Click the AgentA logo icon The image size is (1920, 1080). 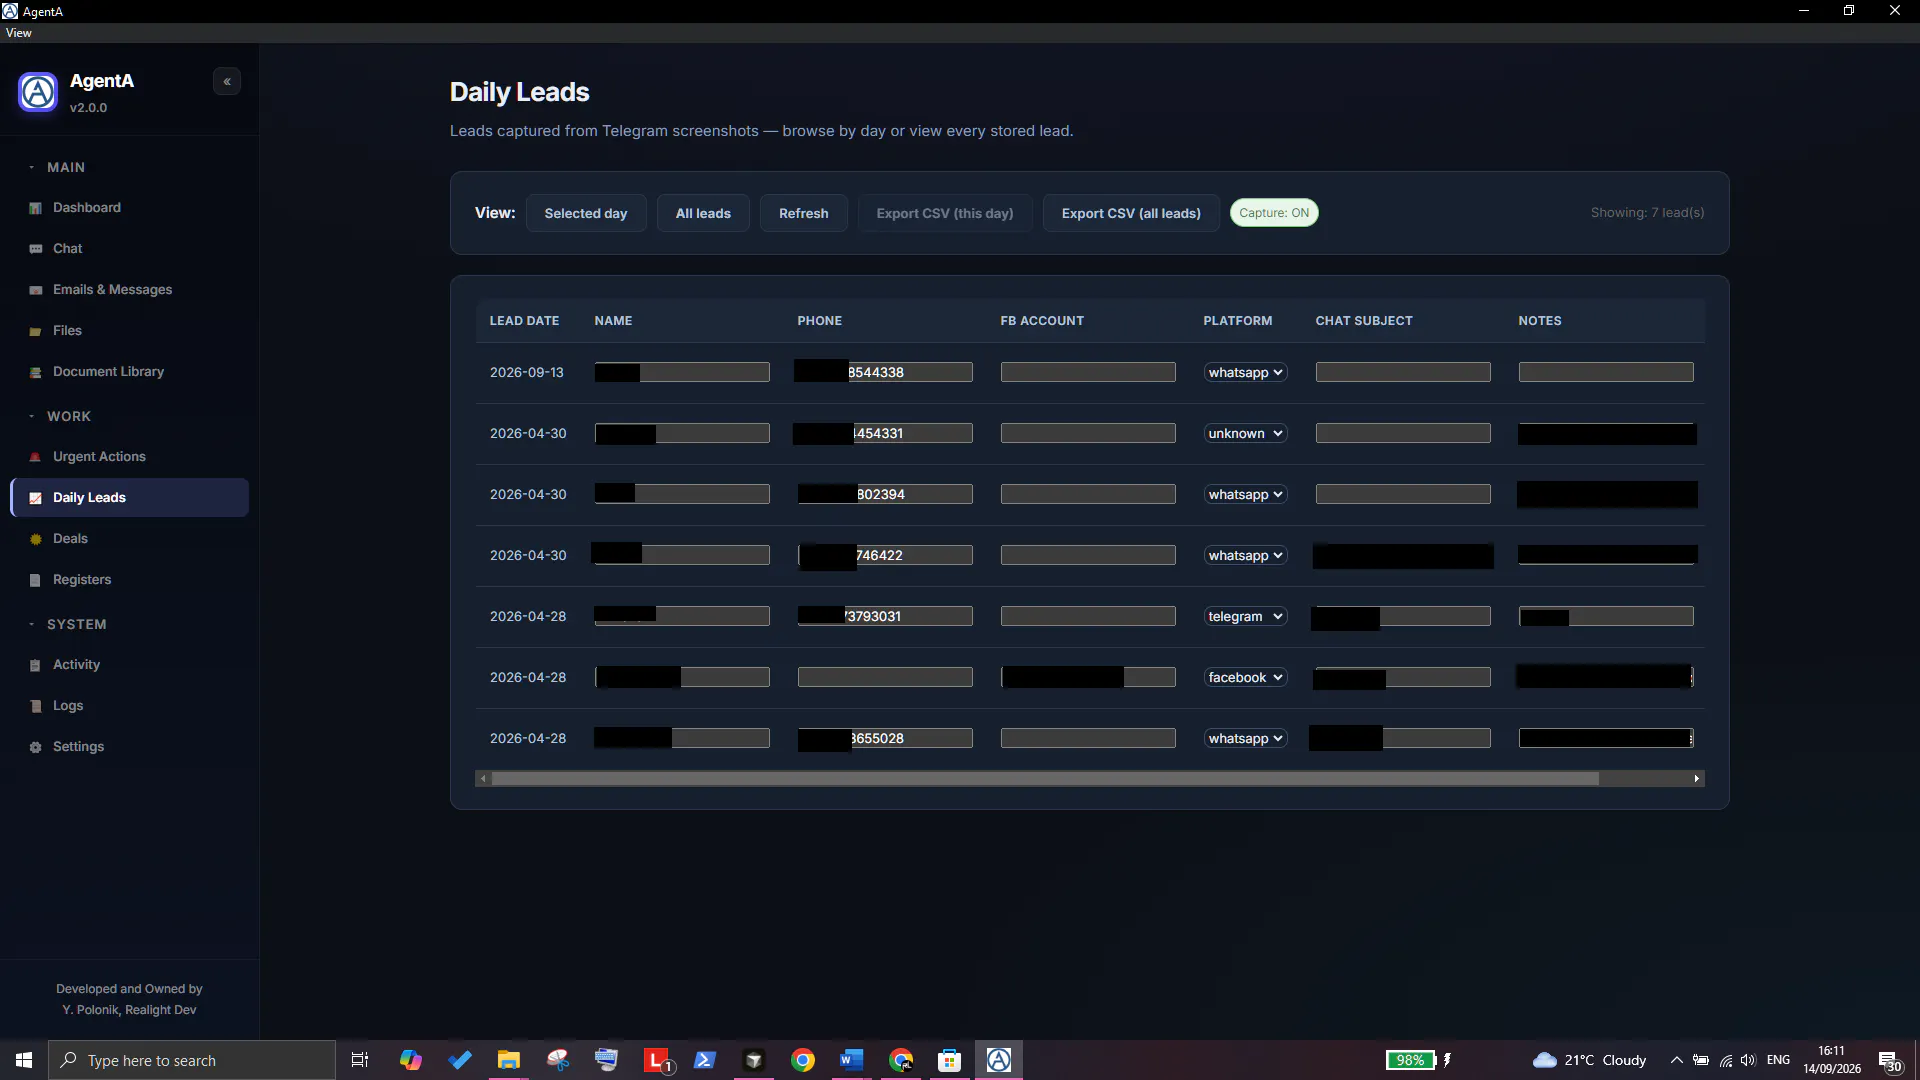(x=38, y=92)
